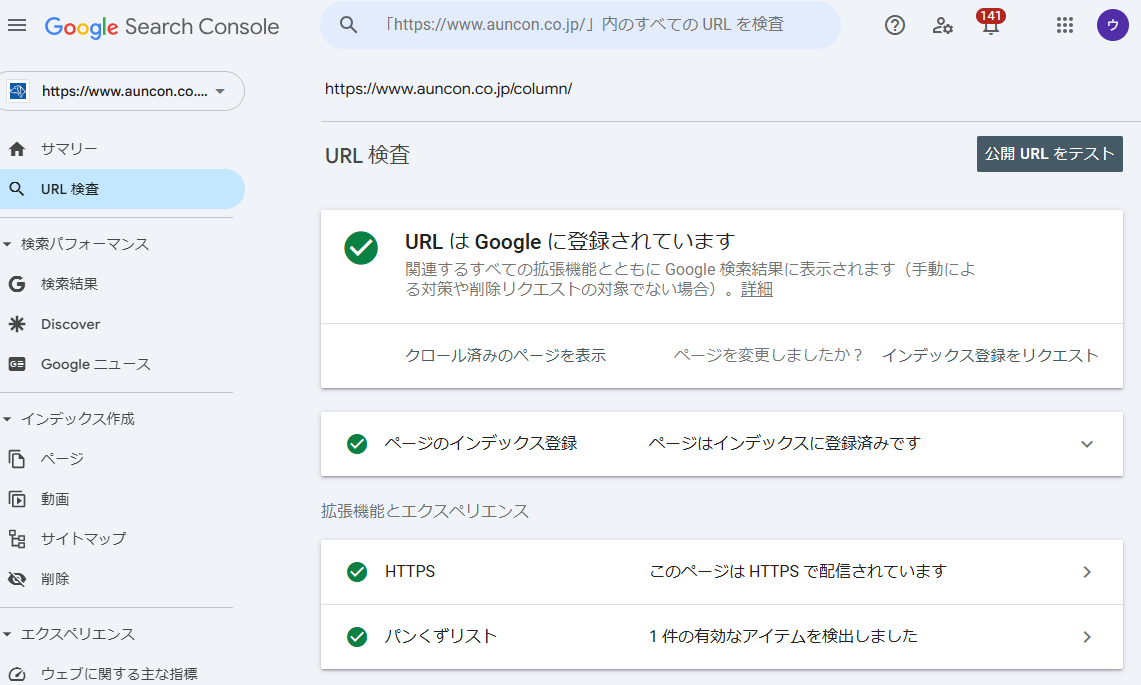Screen dimensions: 1141x685
Task: Click the video icon beside 動画
Action: tap(17, 499)
